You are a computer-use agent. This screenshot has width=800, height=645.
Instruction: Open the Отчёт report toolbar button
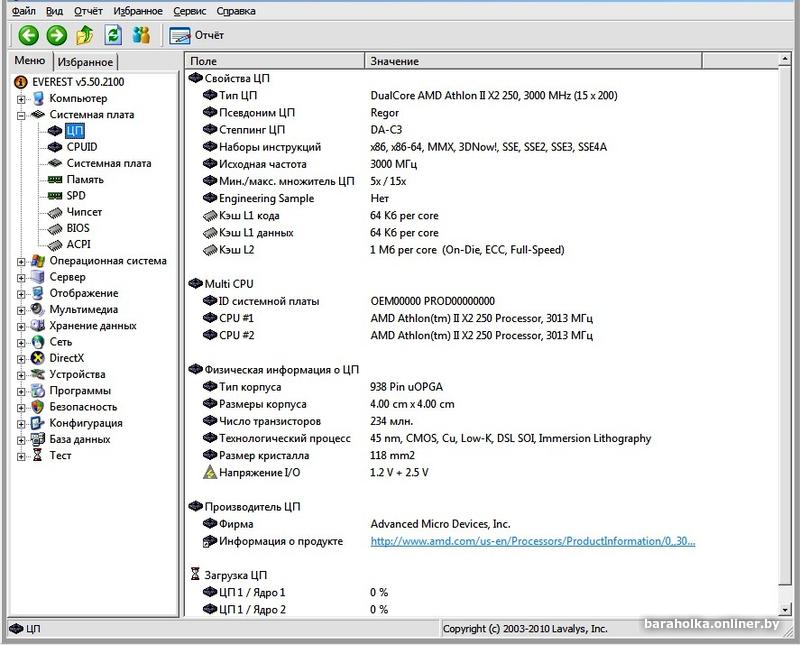pos(197,36)
